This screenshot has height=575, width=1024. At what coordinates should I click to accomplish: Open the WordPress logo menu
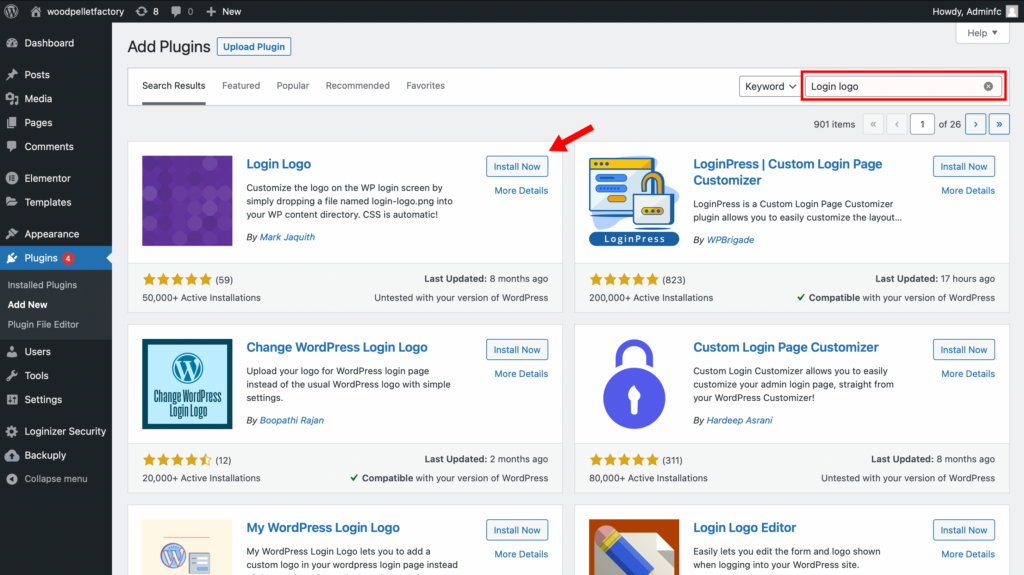click(11, 11)
